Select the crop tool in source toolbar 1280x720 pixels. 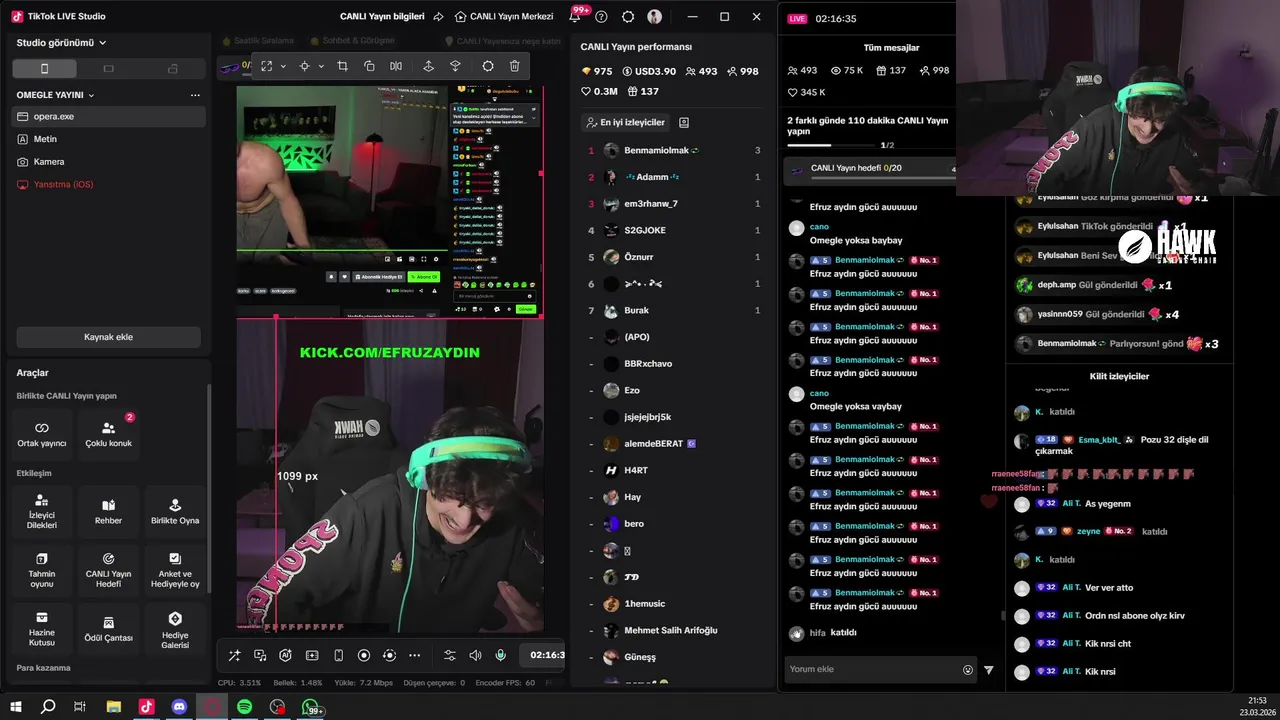point(342,66)
